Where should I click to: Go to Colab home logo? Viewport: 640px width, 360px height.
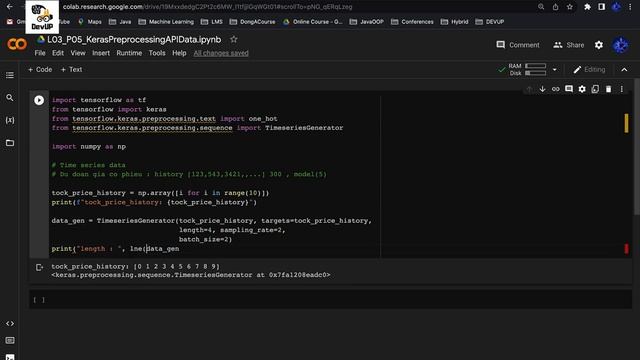coord(17,44)
